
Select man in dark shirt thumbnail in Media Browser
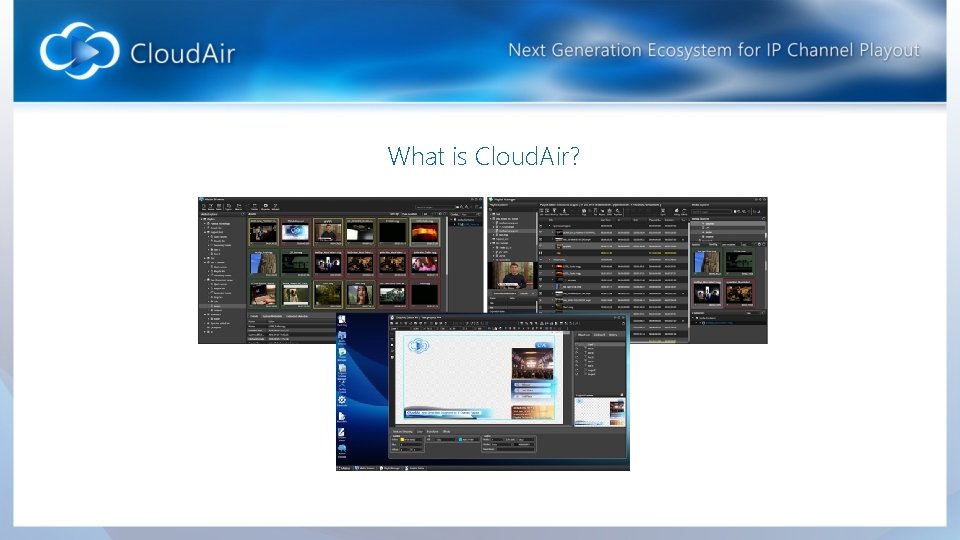(328, 233)
